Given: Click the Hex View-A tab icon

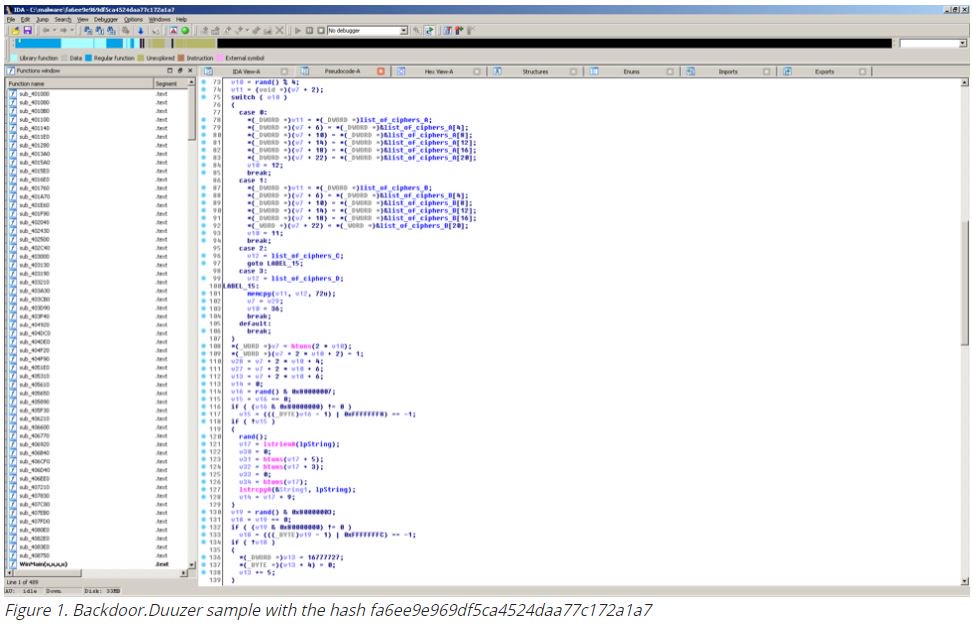Looking at the screenshot, I should tap(401, 71).
